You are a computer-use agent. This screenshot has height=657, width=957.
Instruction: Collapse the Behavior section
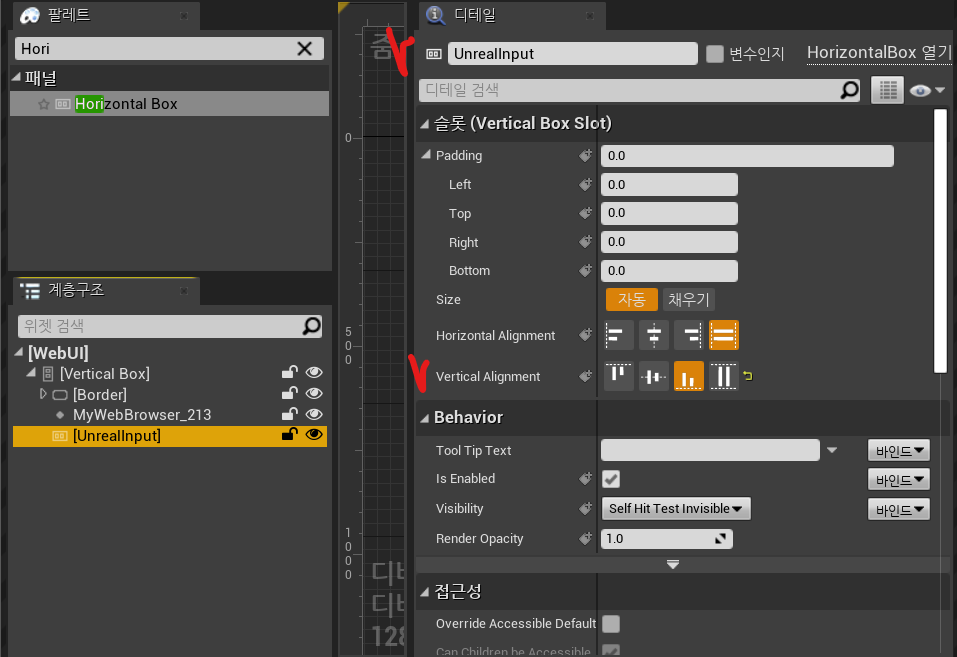[424, 417]
